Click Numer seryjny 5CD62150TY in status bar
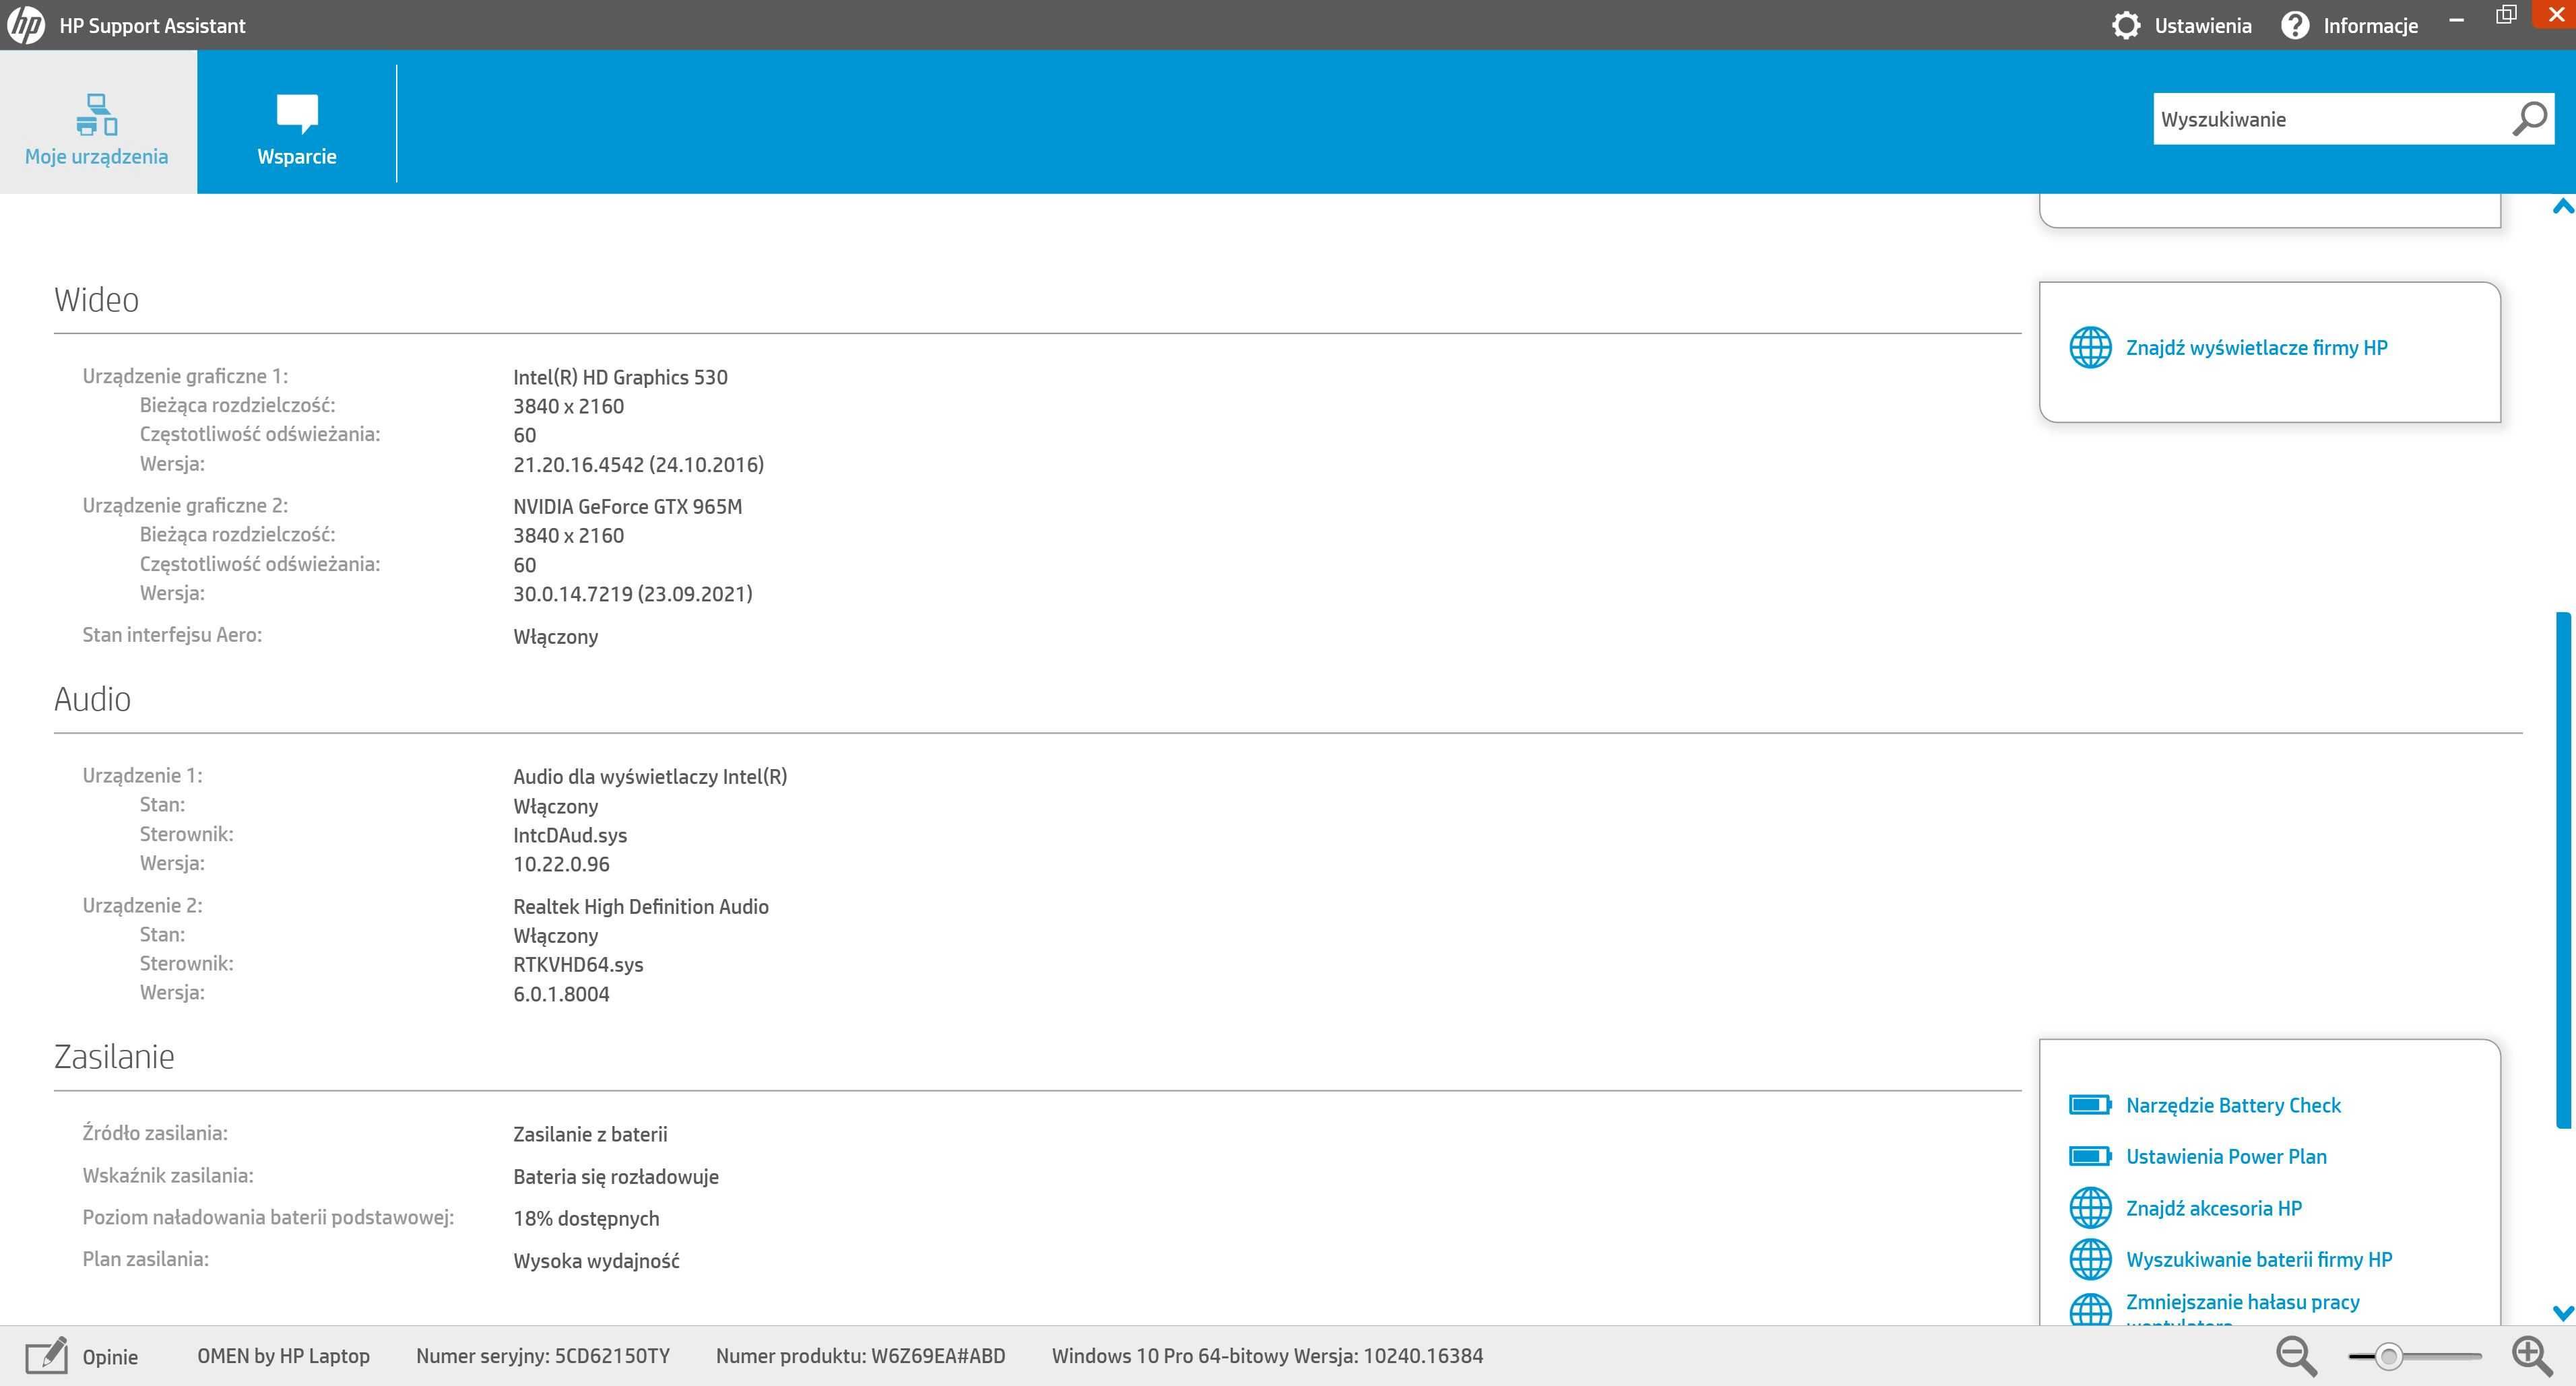 click(543, 1356)
